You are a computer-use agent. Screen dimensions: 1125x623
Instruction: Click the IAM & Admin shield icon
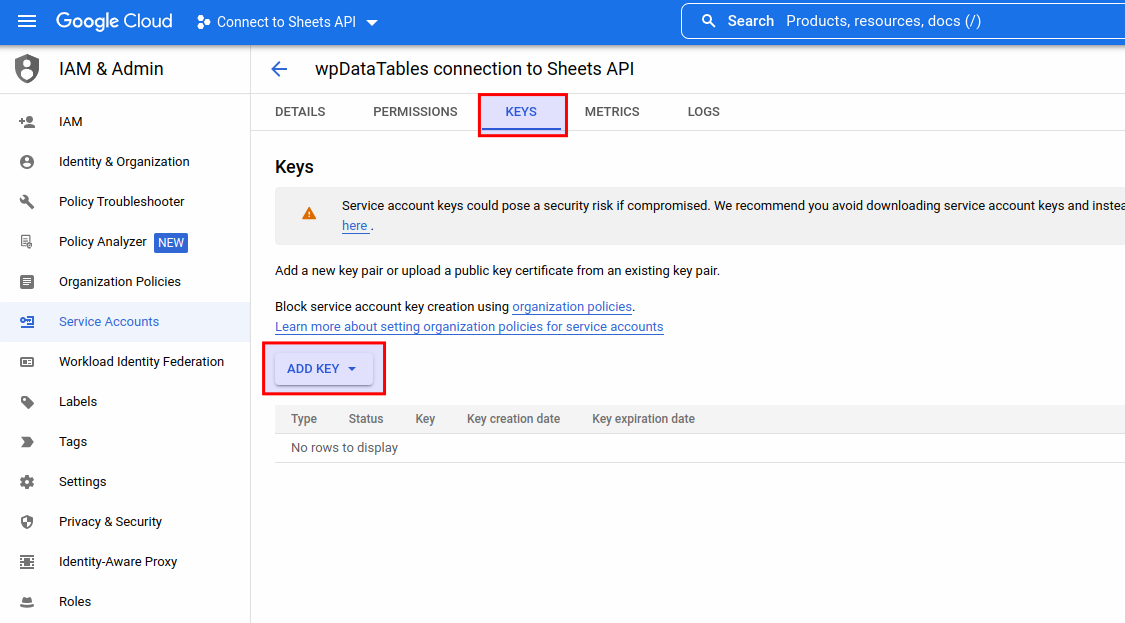pos(27,69)
